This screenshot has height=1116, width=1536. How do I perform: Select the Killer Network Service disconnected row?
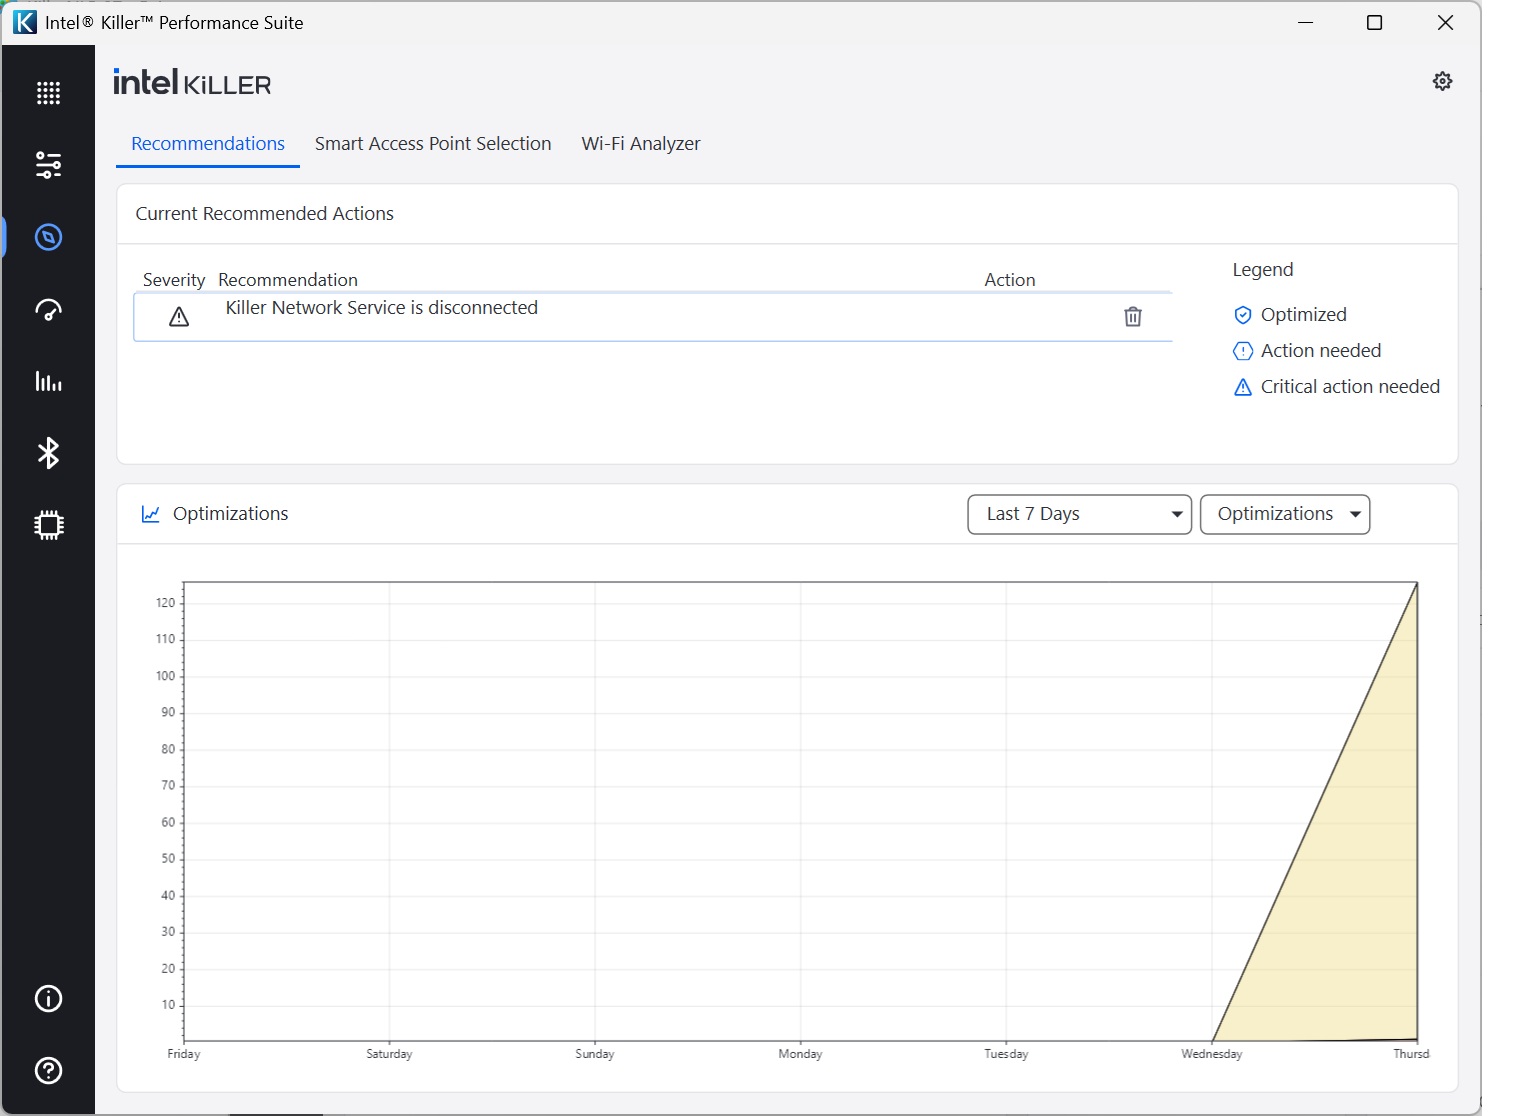click(x=600, y=317)
